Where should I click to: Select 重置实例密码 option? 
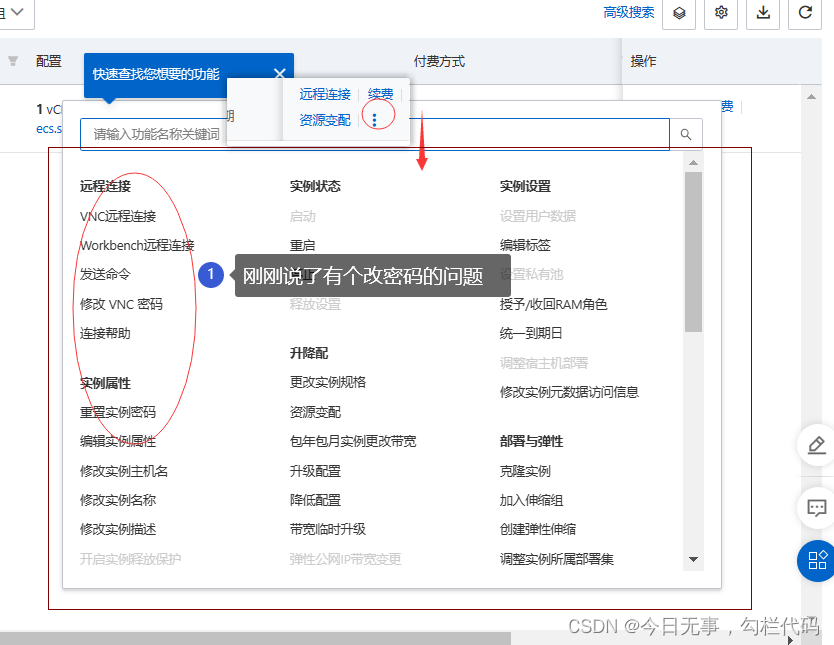(x=118, y=412)
